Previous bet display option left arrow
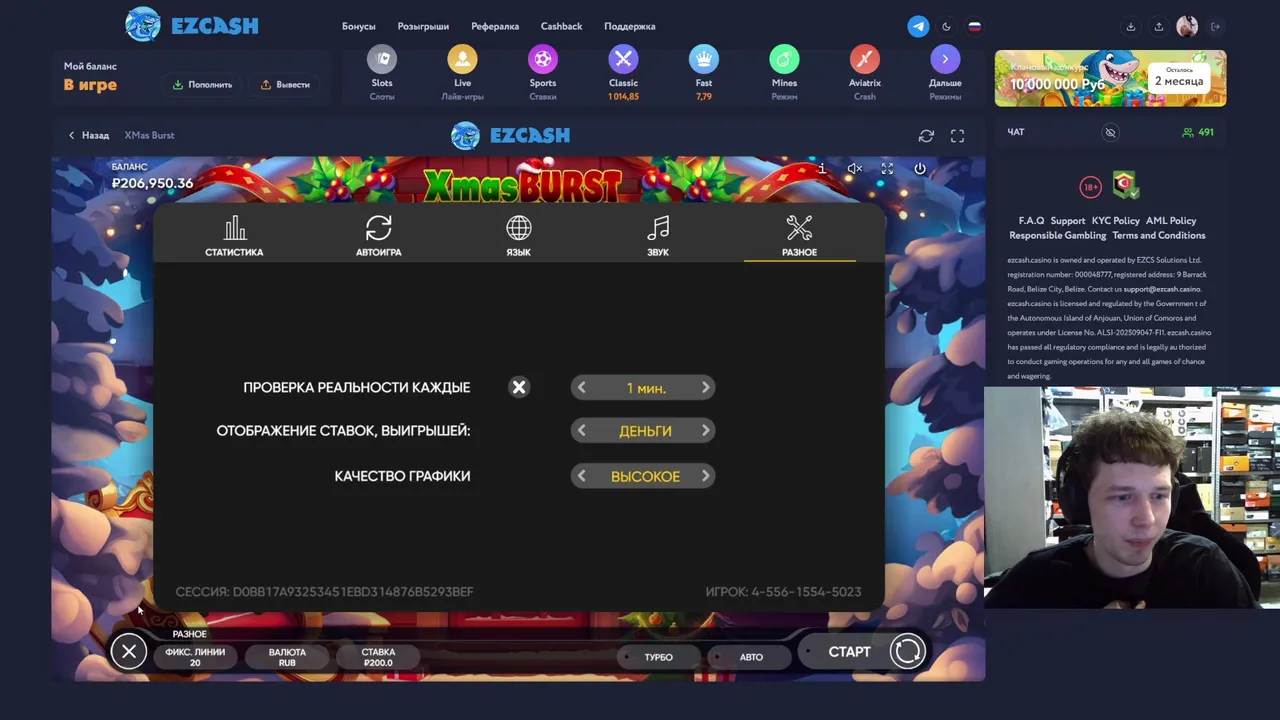 [581, 431]
